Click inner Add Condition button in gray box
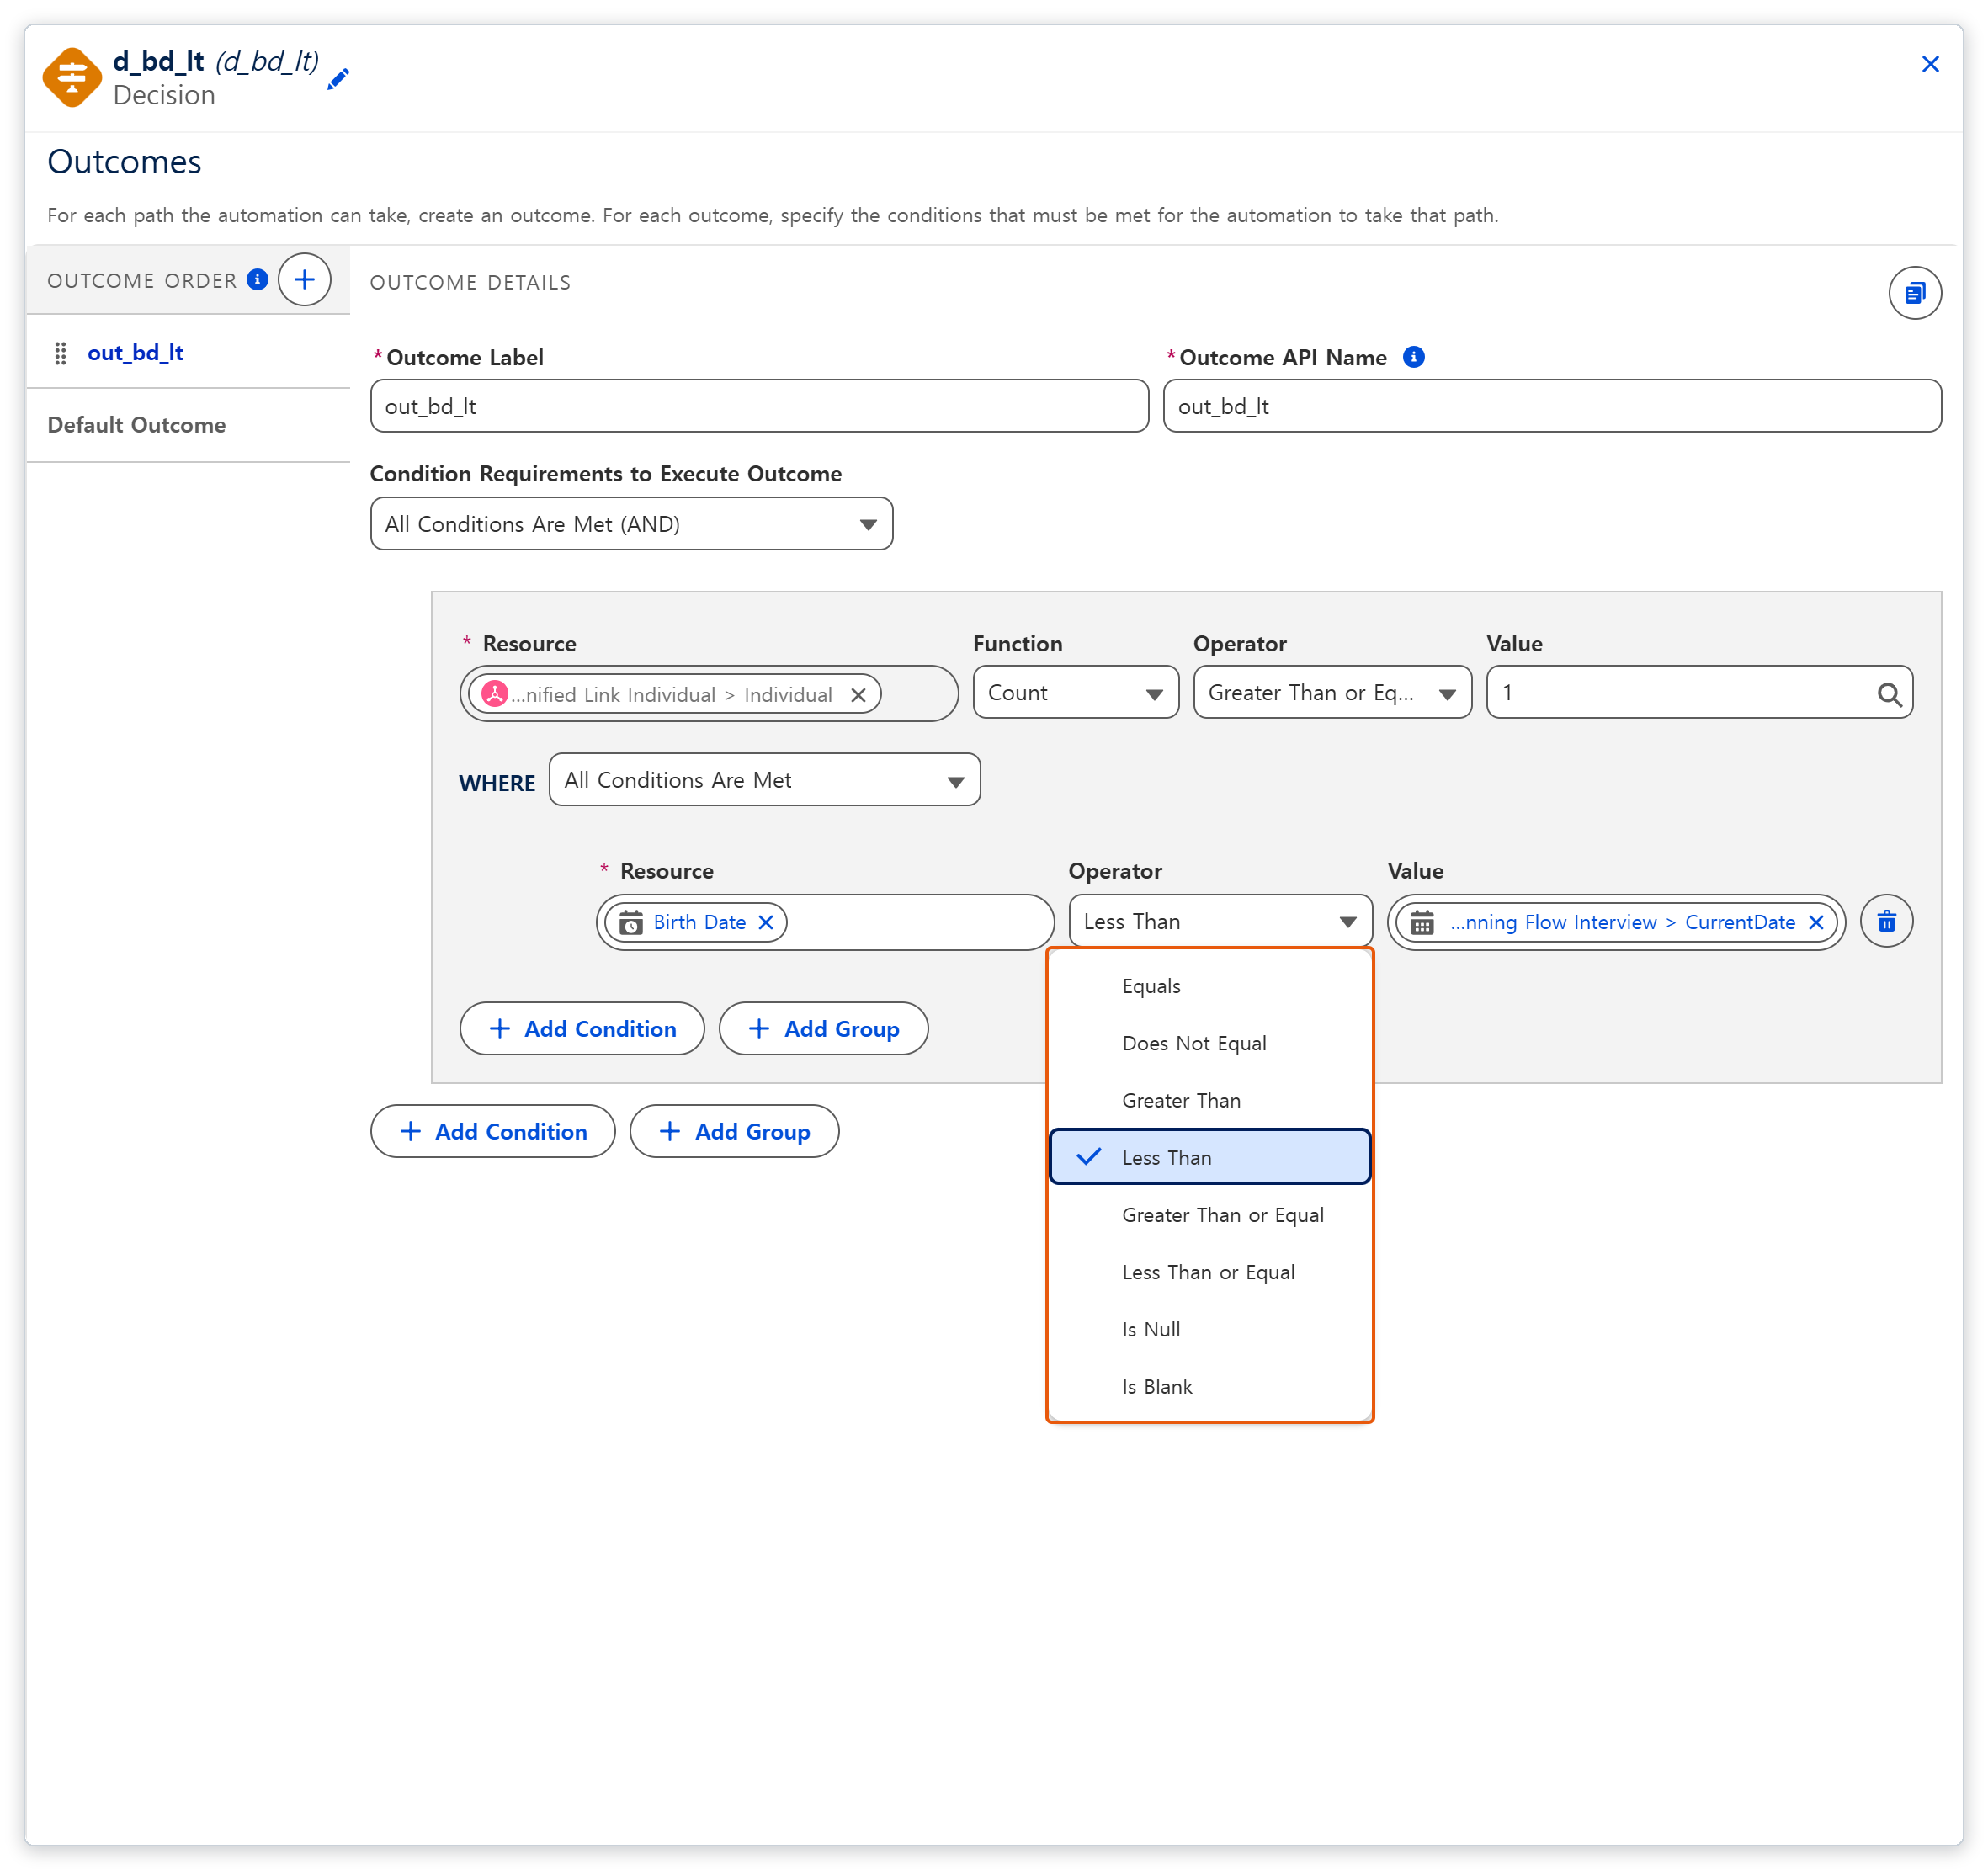This screenshot has width=1988, height=1870. coord(582,1028)
